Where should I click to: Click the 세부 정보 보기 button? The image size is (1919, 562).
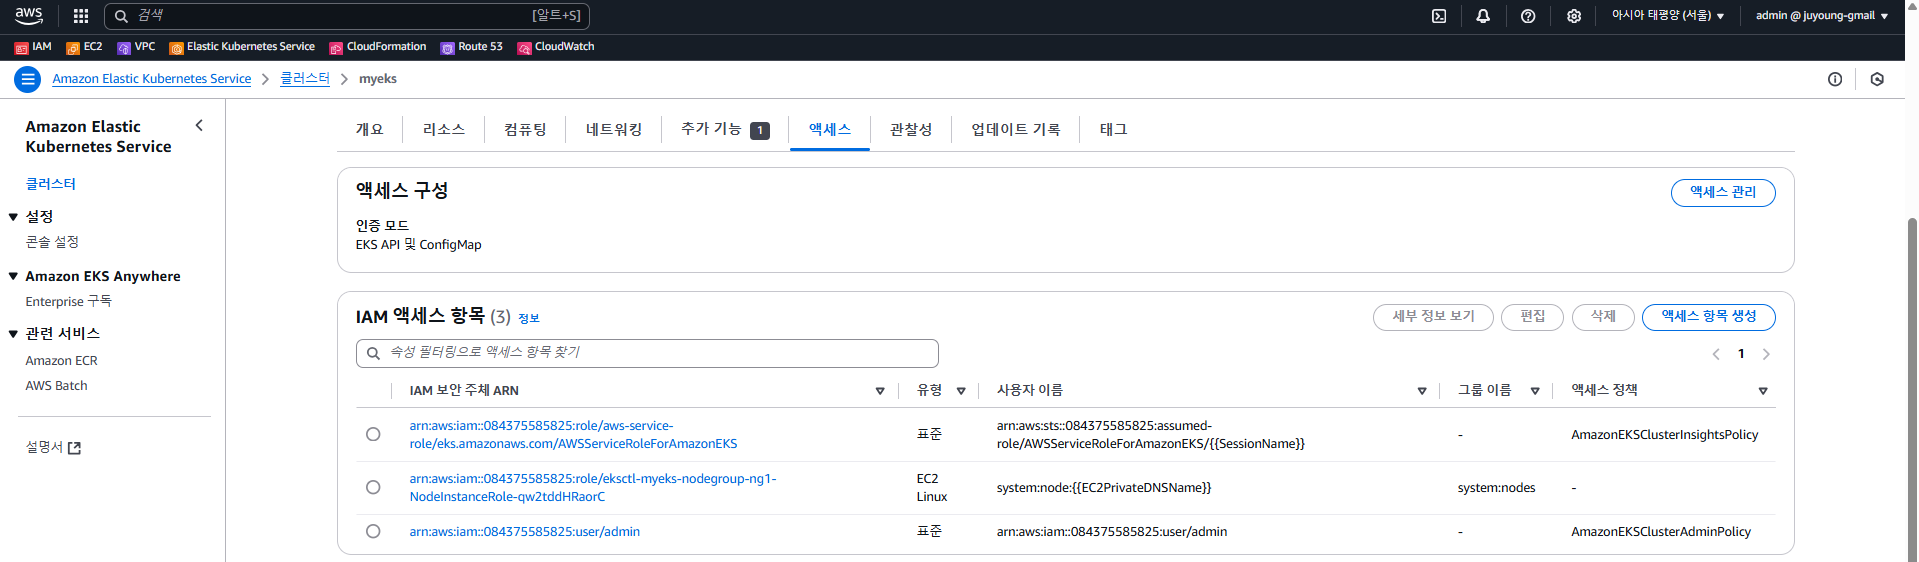pyautogui.click(x=1433, y=317)
